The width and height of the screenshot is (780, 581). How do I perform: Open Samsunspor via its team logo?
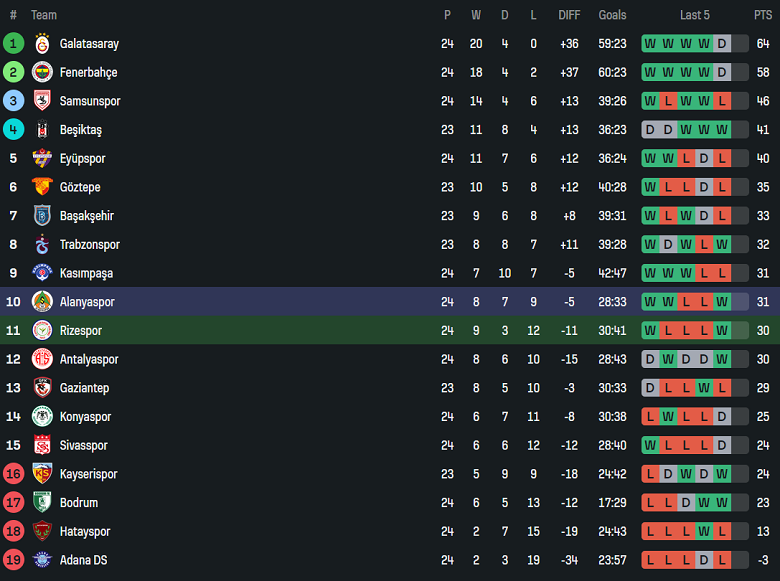point(42,101)
